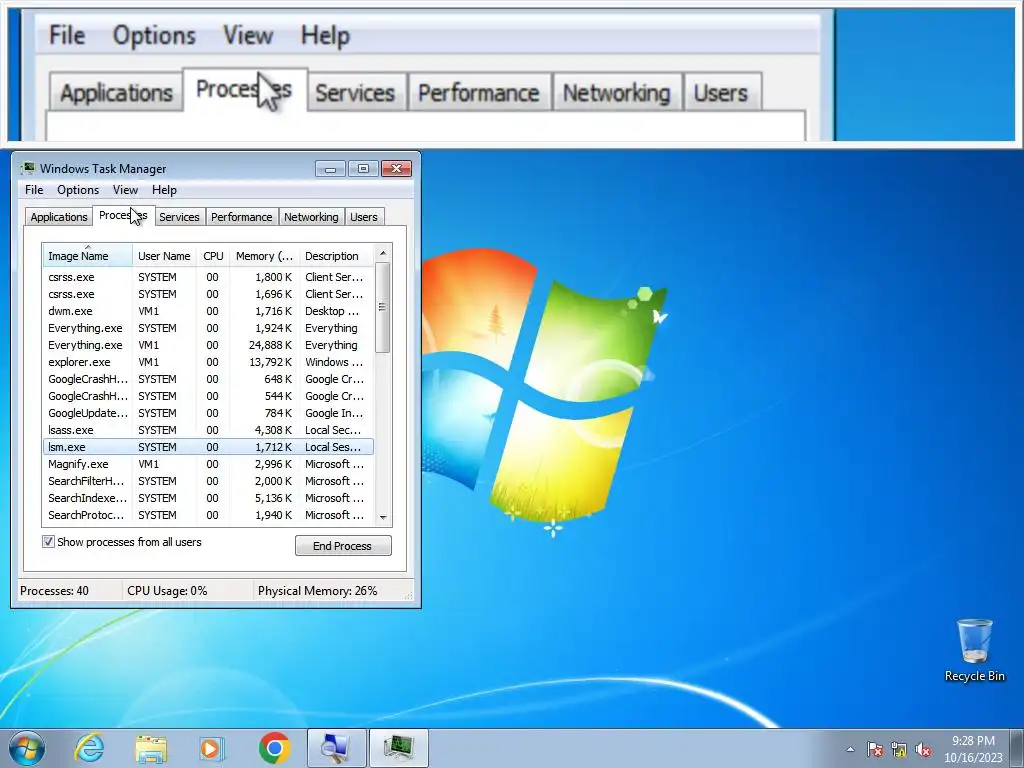Image resolution: width=1024 pixels, height=768 pixels.
Task: Open network status tray icon
Action: (899, 749)
